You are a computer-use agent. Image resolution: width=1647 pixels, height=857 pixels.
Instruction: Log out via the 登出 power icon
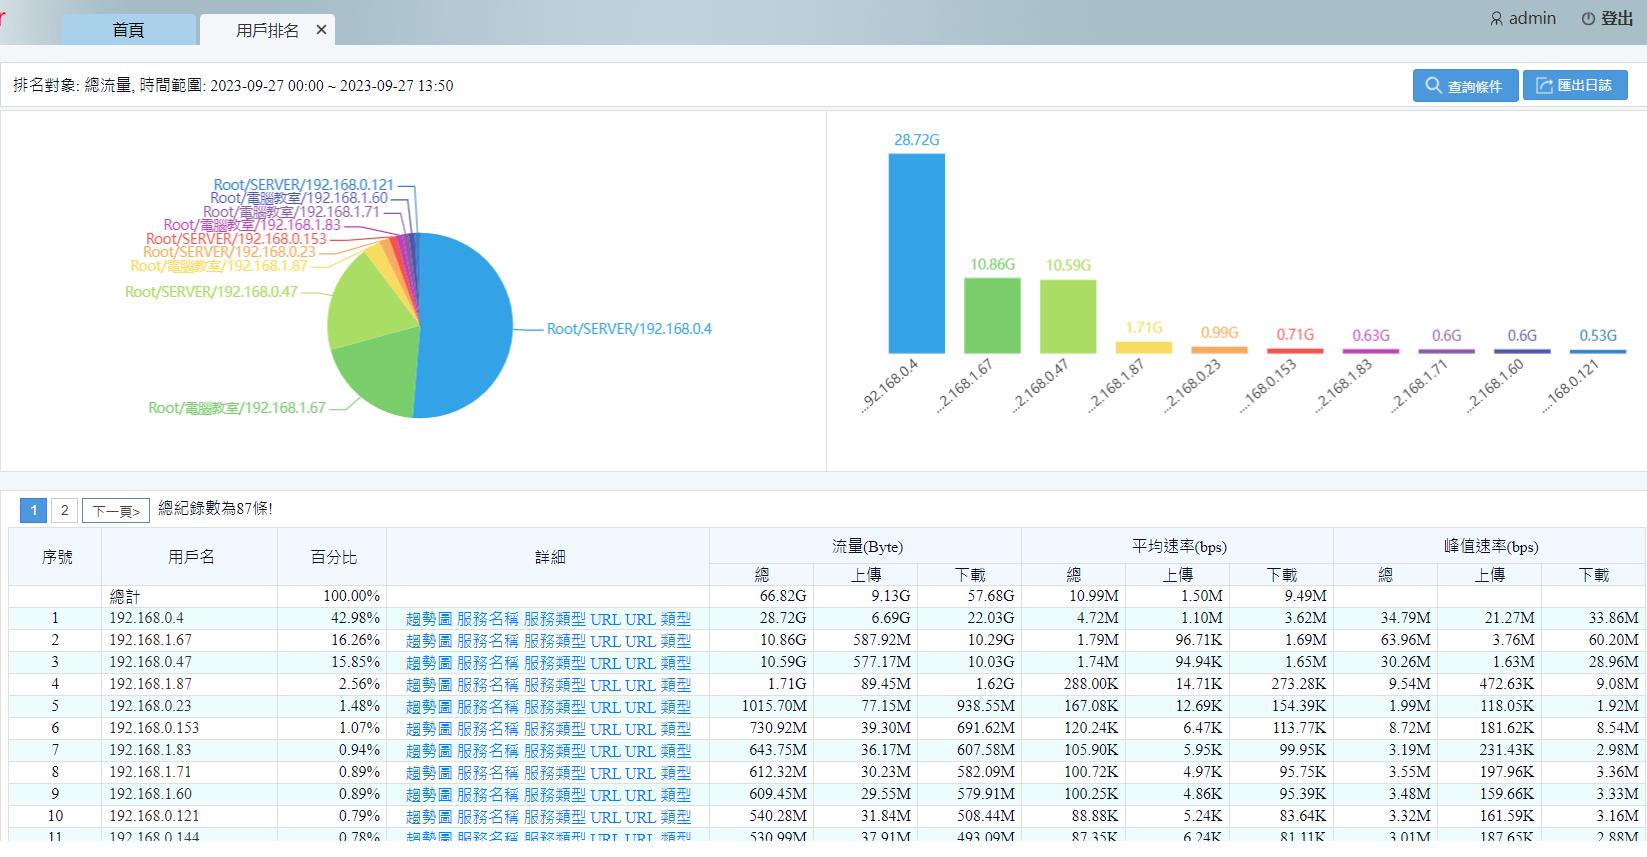point(1588,19)
